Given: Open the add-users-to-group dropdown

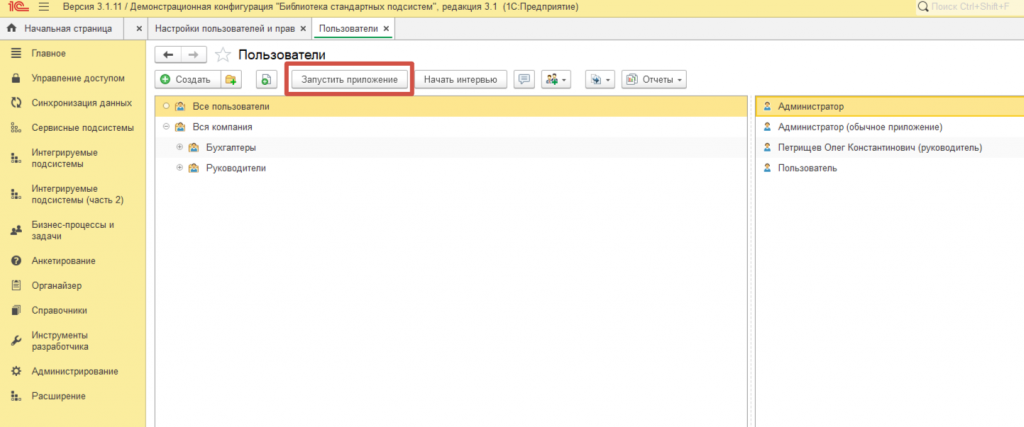Looking at the screenshot, I should coord(556,80).
